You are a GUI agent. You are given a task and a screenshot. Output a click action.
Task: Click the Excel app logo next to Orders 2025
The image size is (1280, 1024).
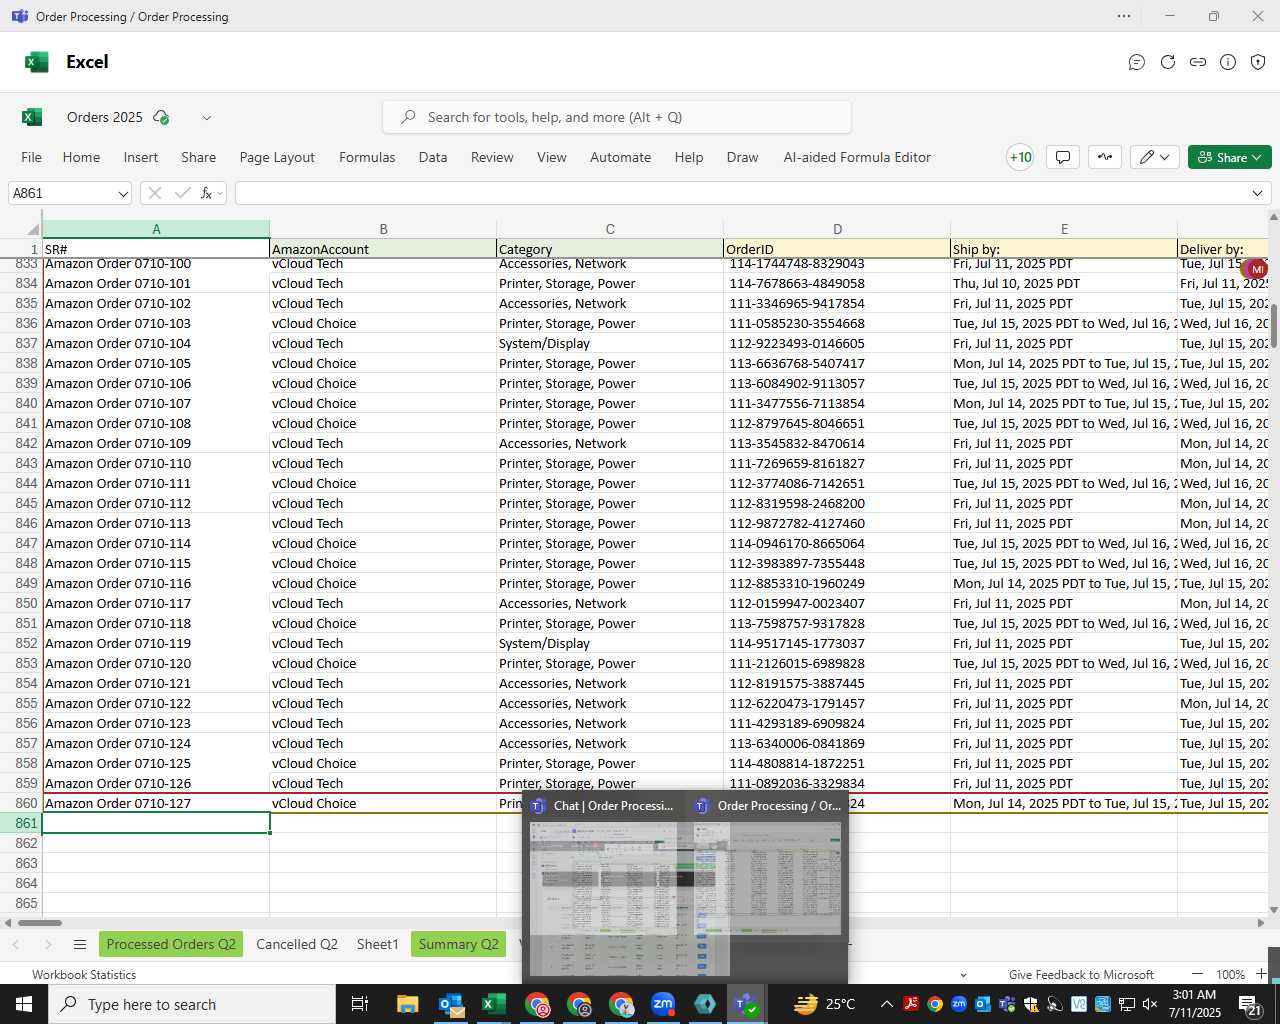[32, 117]
